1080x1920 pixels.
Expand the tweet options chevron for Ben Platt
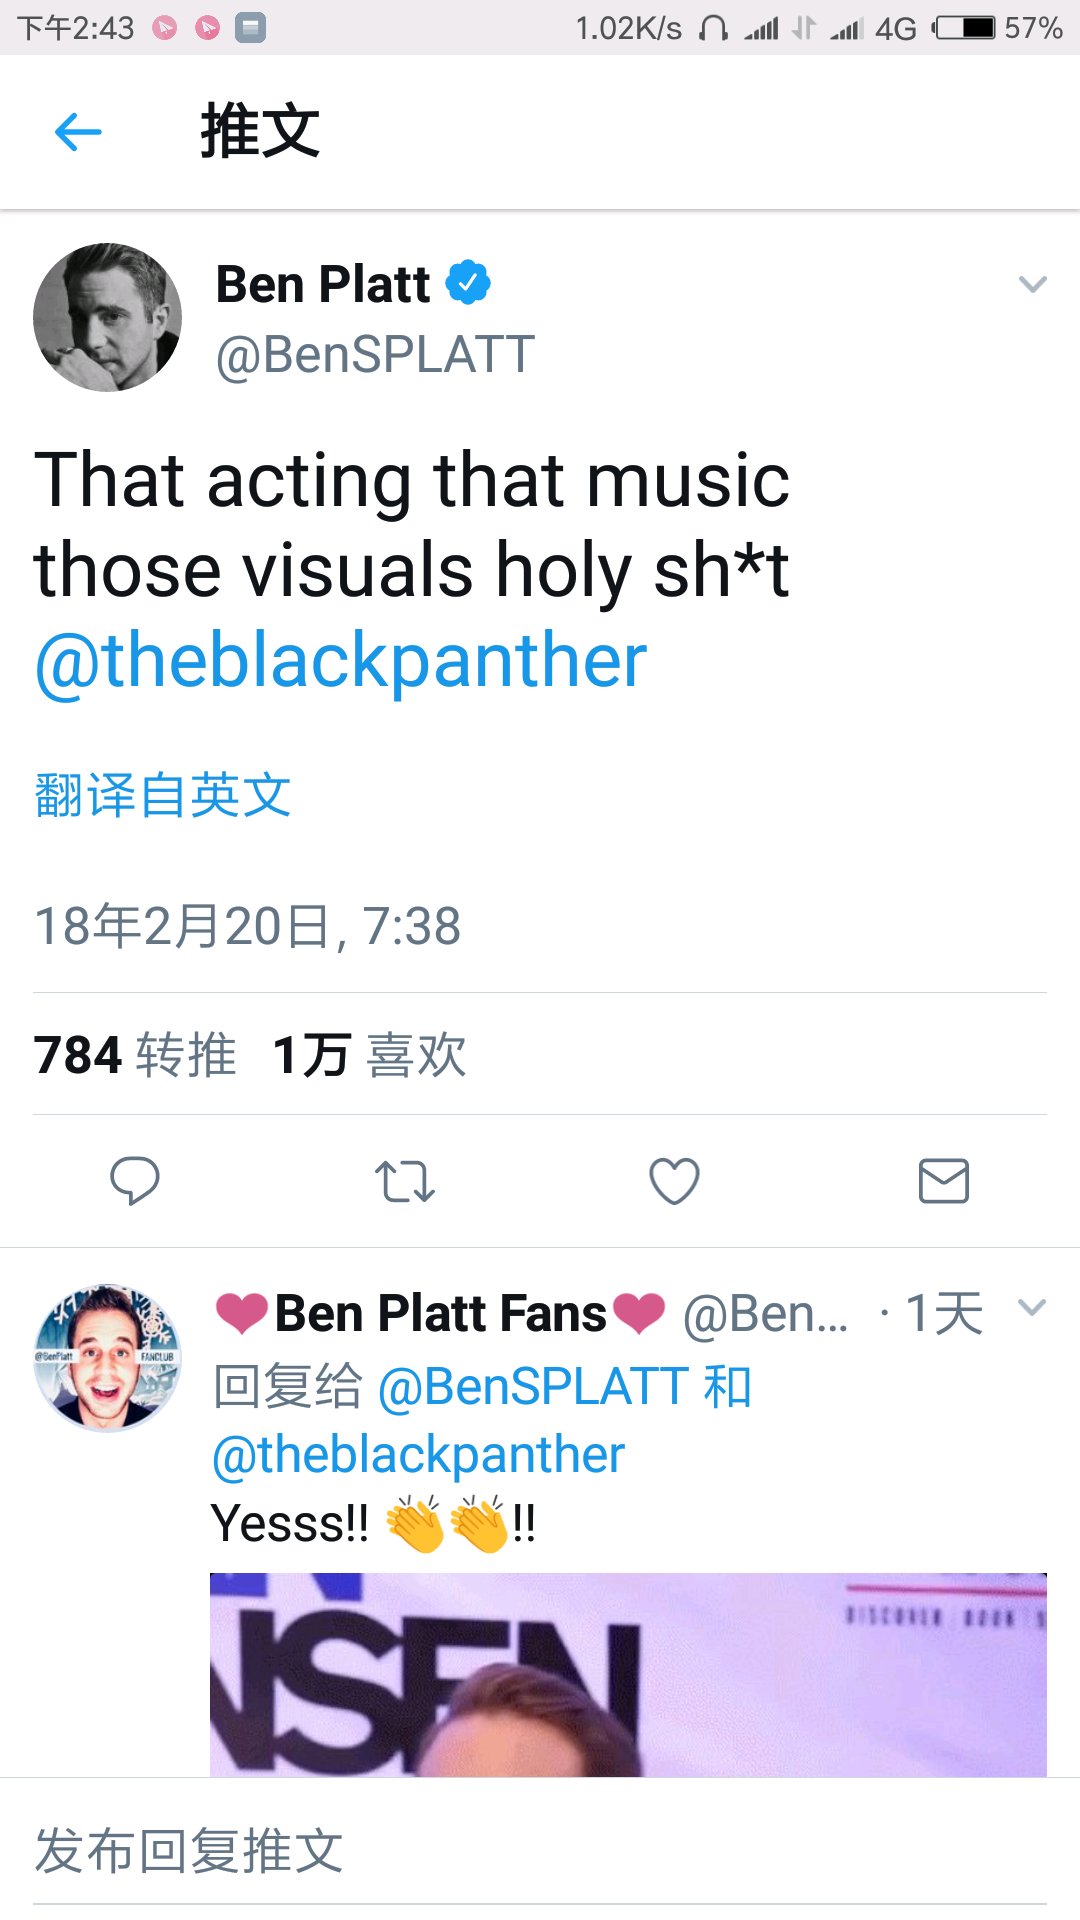click(1032, 285)
